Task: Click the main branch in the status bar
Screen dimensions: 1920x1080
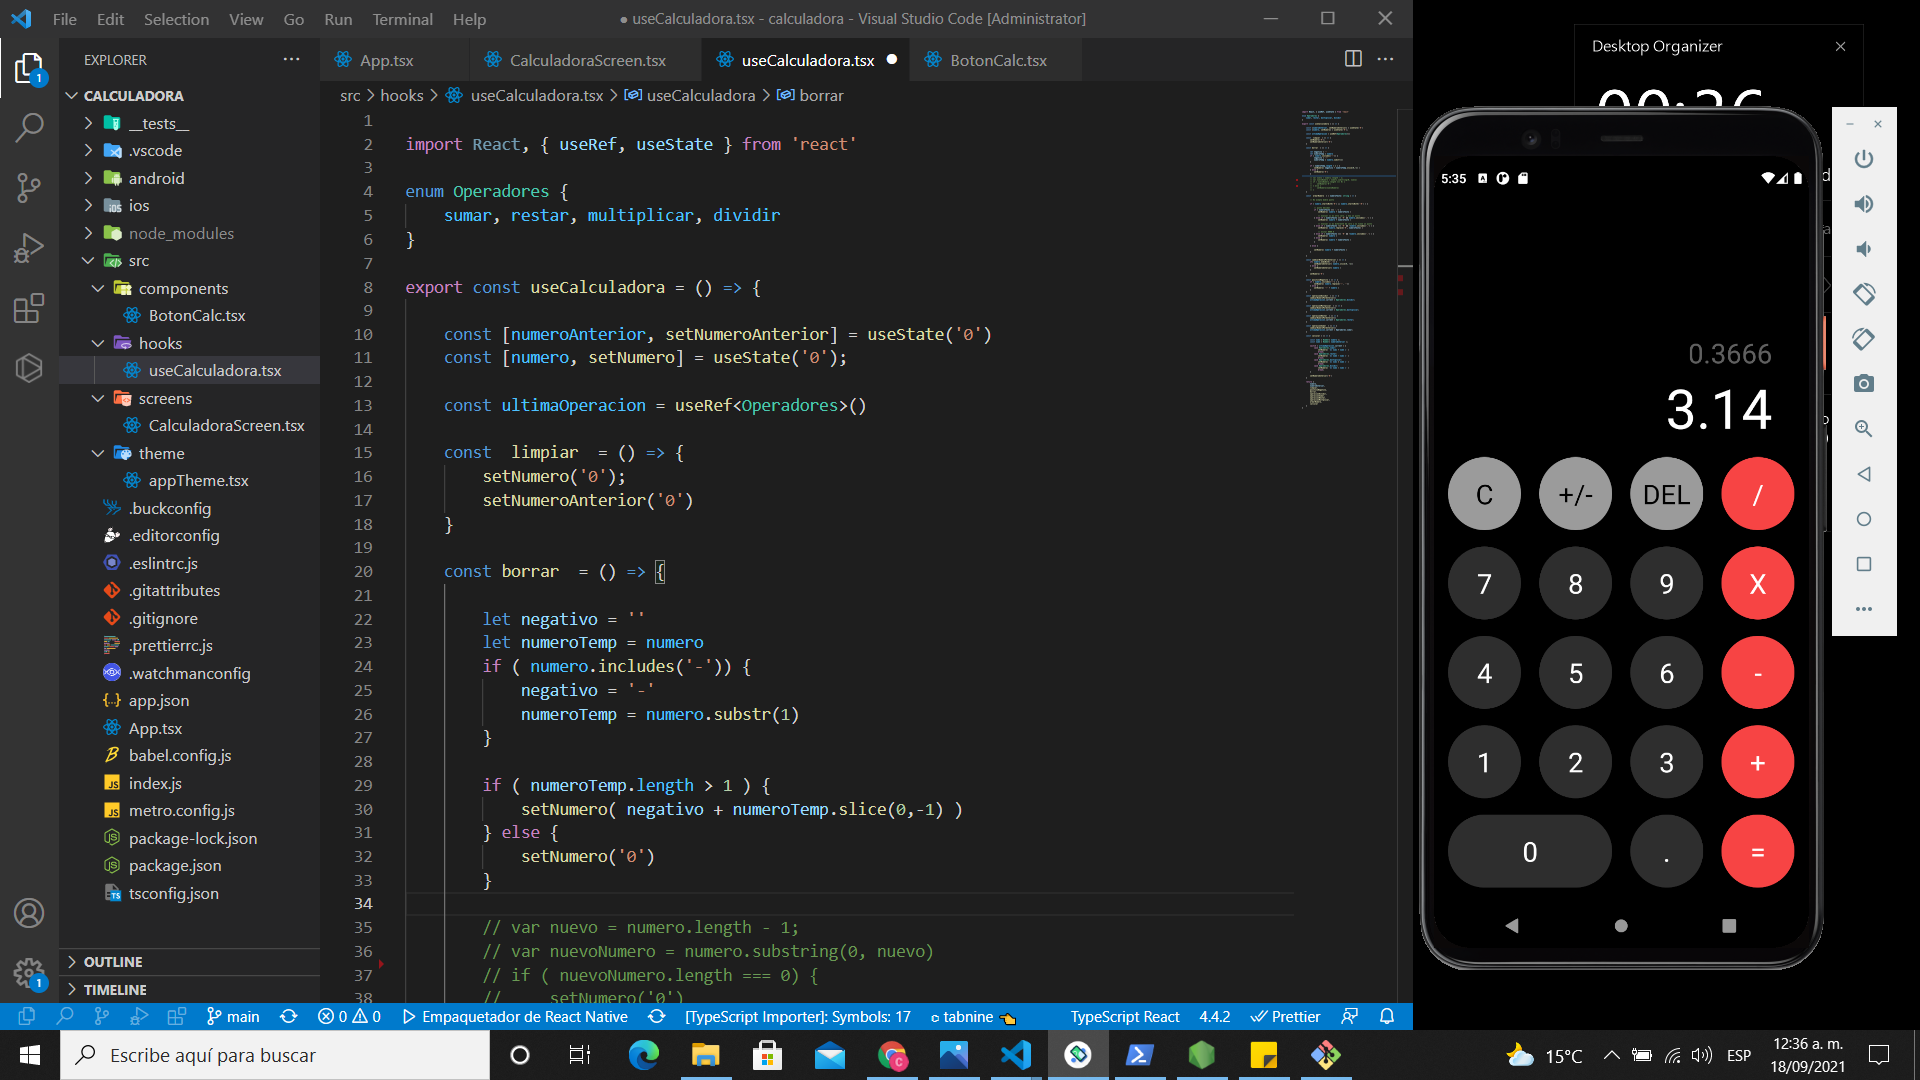Action: pos(232,1016)
